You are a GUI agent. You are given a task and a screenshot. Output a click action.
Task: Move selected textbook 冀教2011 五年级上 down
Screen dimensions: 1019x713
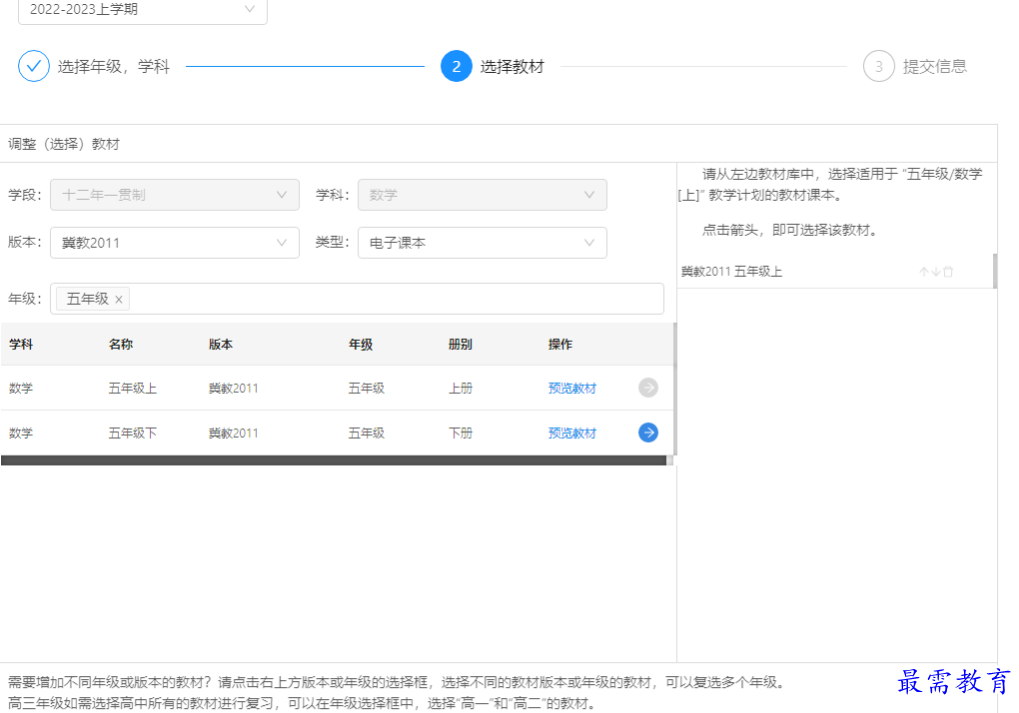click(x=936, y=272)
